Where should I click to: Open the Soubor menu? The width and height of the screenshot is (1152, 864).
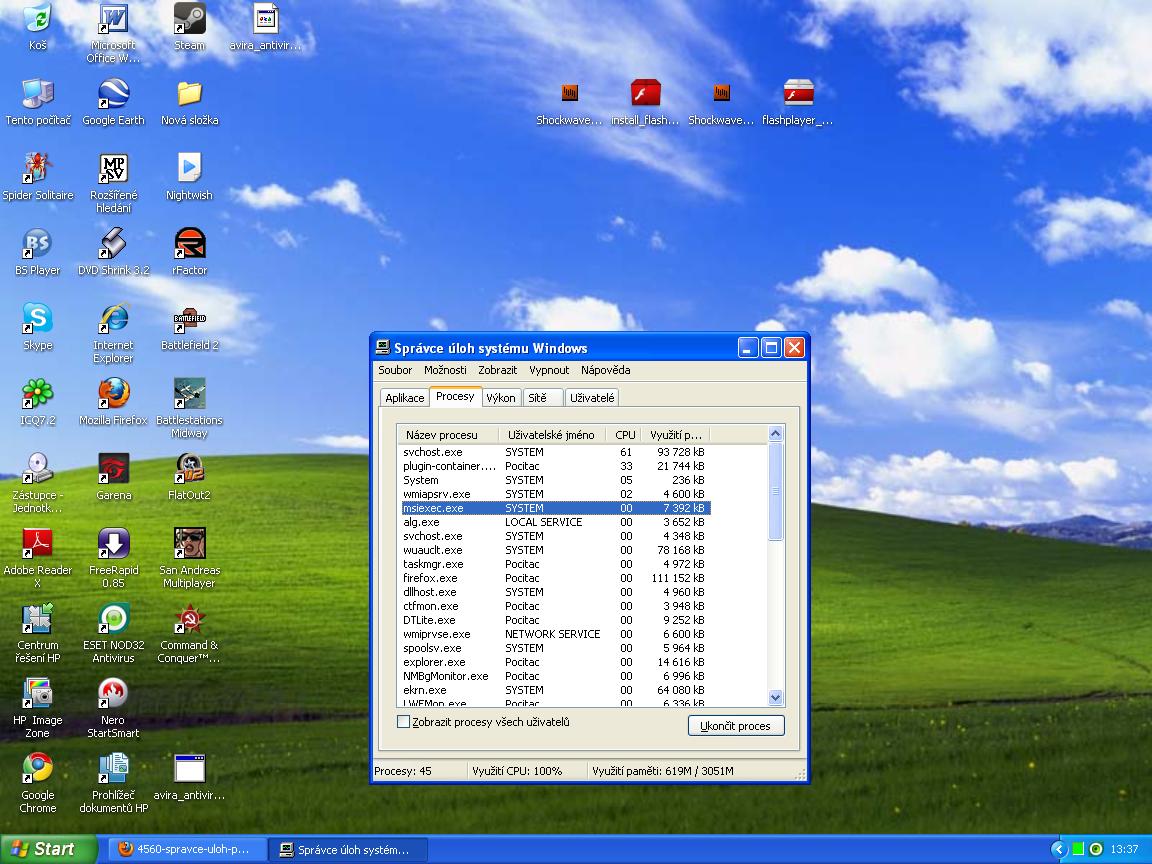point(395,370)
